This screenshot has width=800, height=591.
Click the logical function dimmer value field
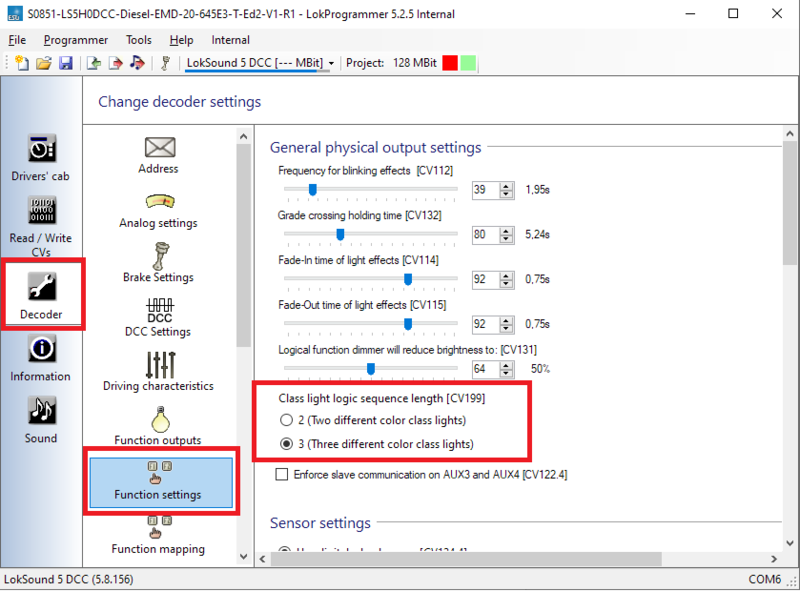coord(484,369)
